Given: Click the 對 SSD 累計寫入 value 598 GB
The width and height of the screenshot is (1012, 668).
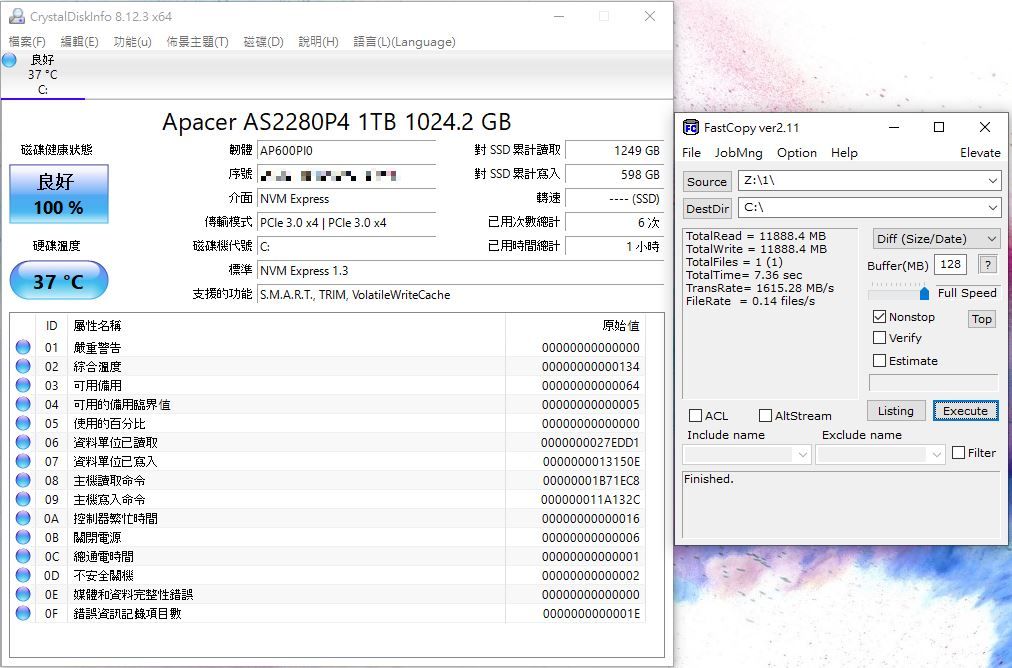Looking at the screenshot, I should click(614, 174).
